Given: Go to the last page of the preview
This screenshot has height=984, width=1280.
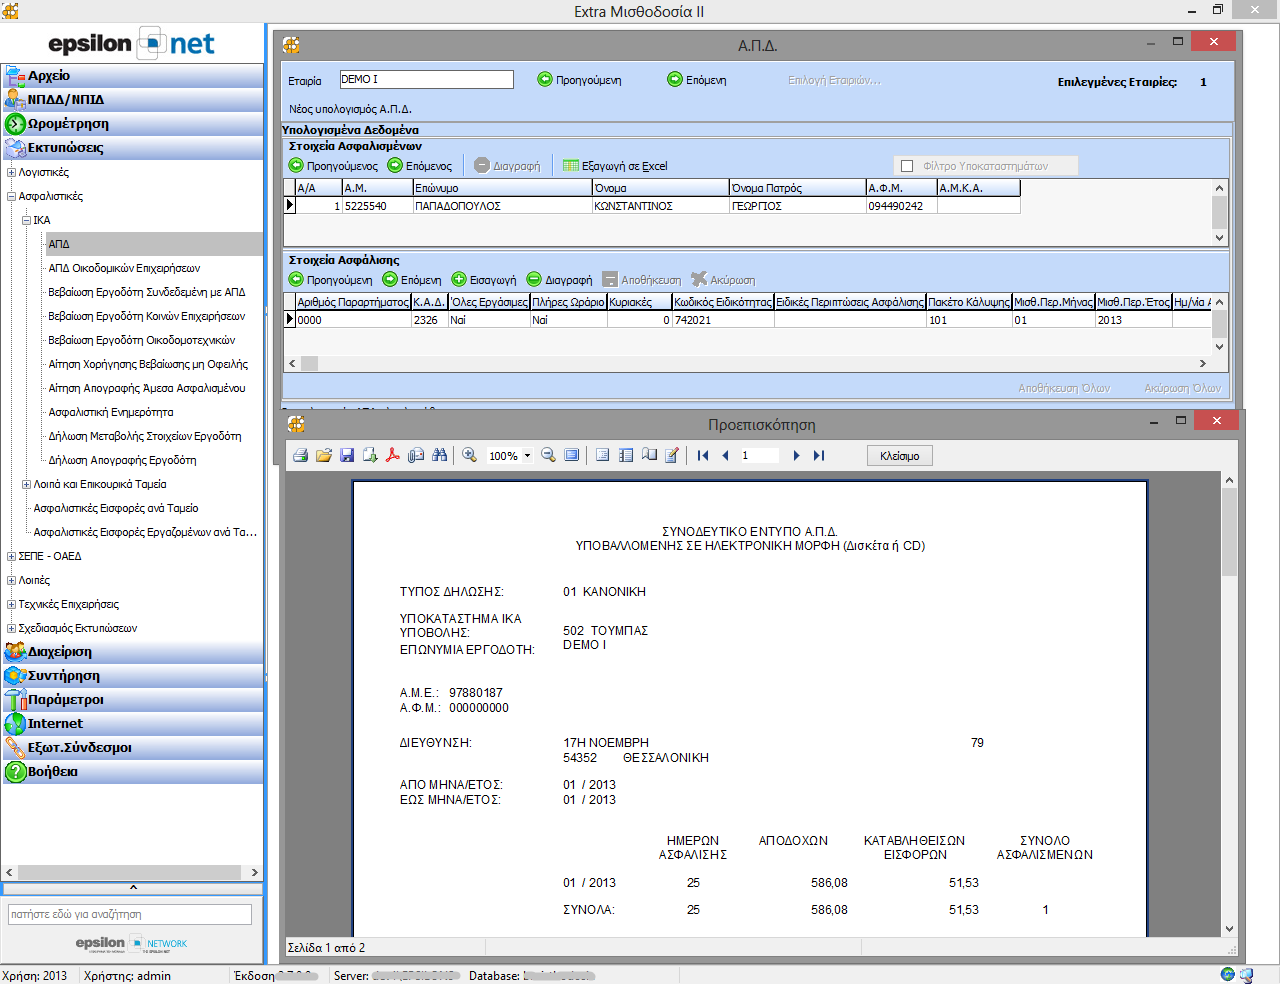Looking at the screenshot, I should (819, 456).
